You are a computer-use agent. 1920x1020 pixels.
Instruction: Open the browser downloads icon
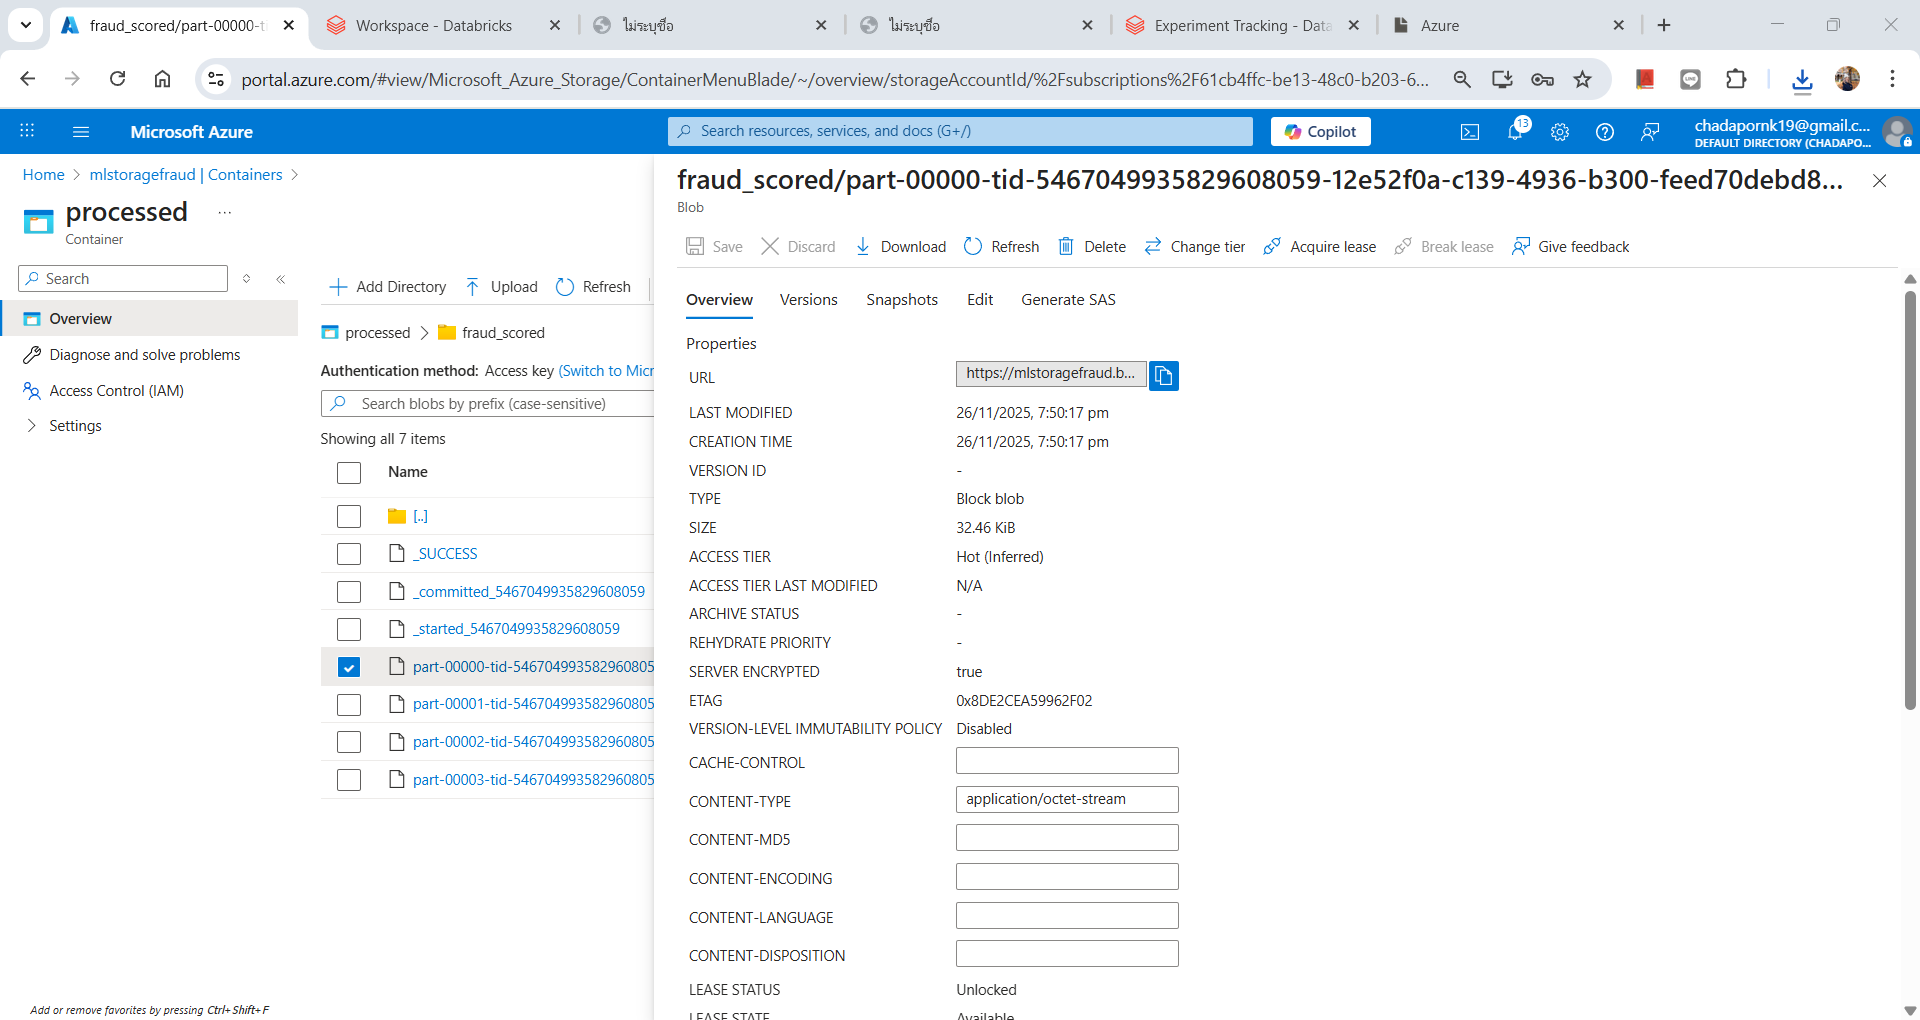pyautogui.click(x=1802, y=79)
